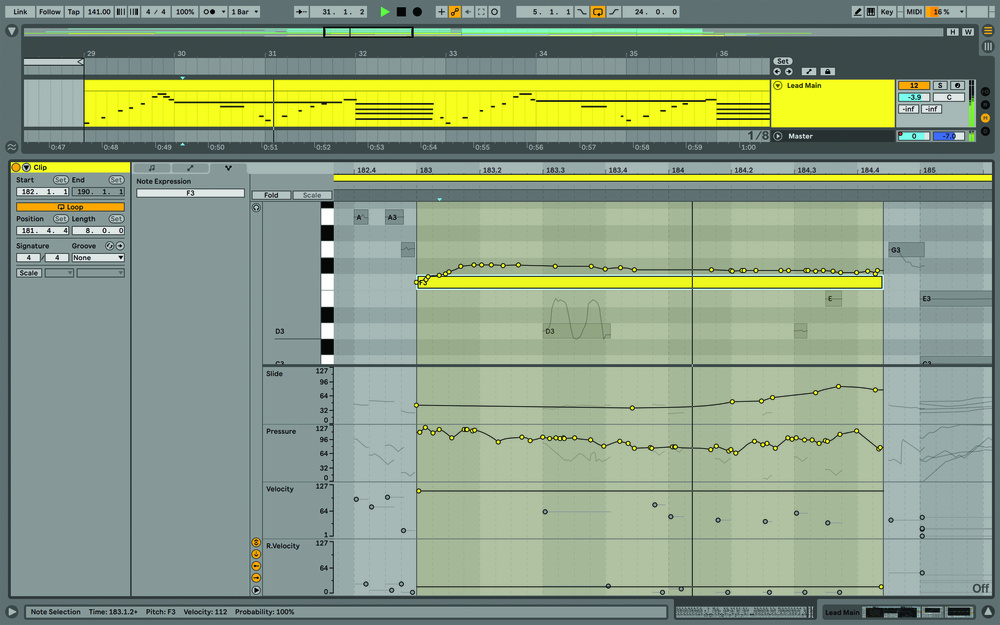The image size is (1000, 625).
Task: Open Key Map Mode with the Key button
Action: 886,11
